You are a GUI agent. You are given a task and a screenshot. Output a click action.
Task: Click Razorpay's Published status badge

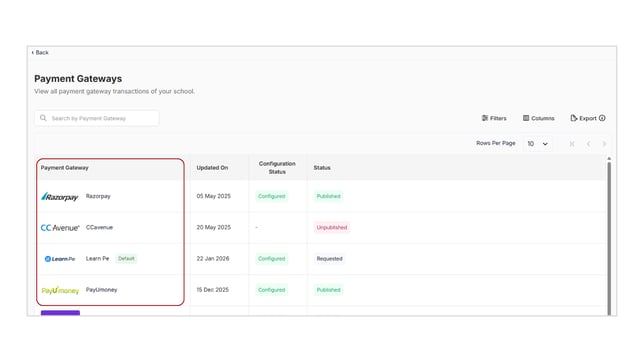pyautogui.click(x=329, y=196)
